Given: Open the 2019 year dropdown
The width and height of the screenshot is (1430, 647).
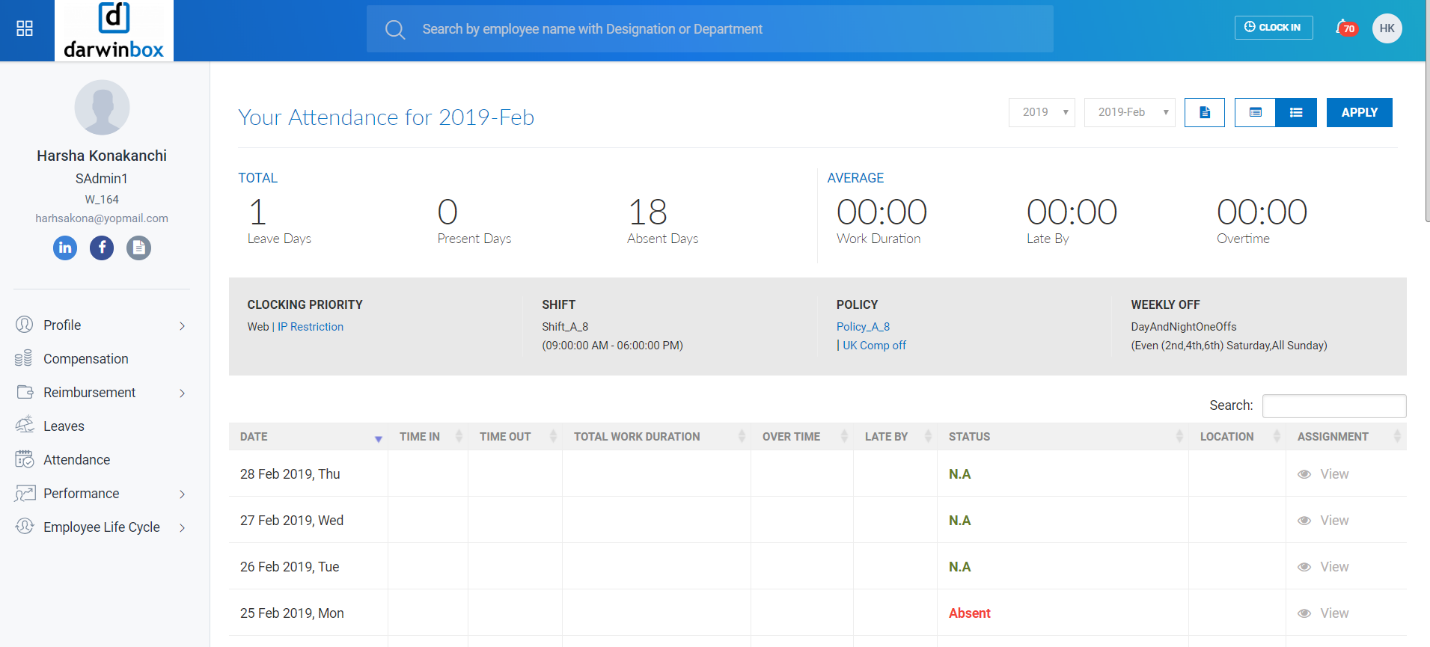Looking at the screenshot, I should pos(1041,113).
